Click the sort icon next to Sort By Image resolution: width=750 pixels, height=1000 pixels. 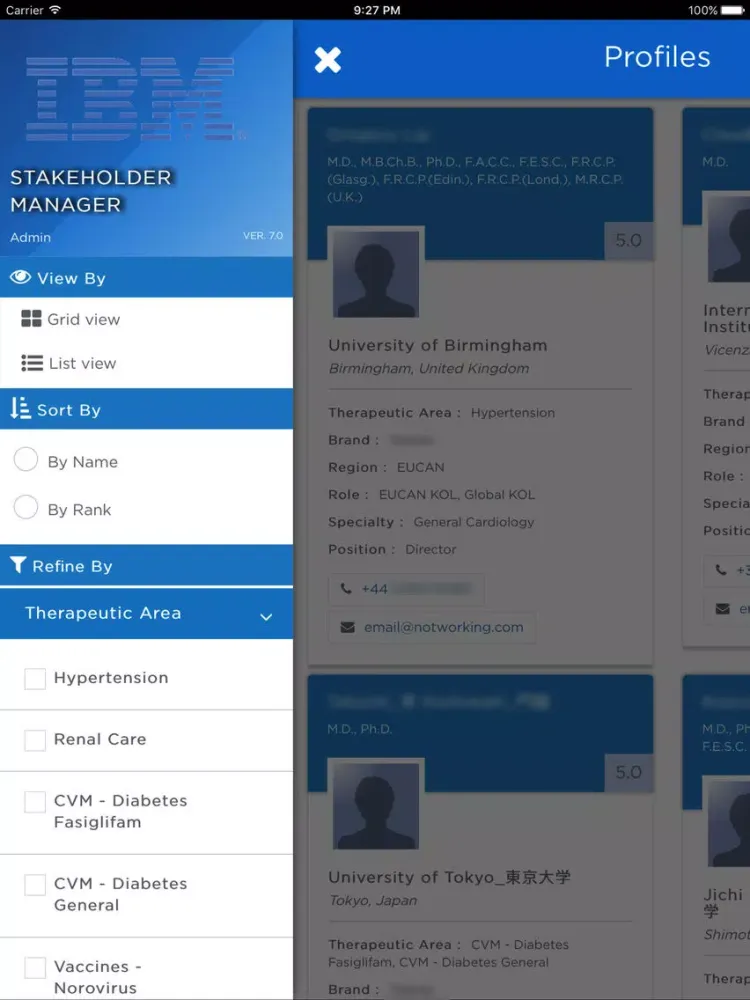click(20, 408)
